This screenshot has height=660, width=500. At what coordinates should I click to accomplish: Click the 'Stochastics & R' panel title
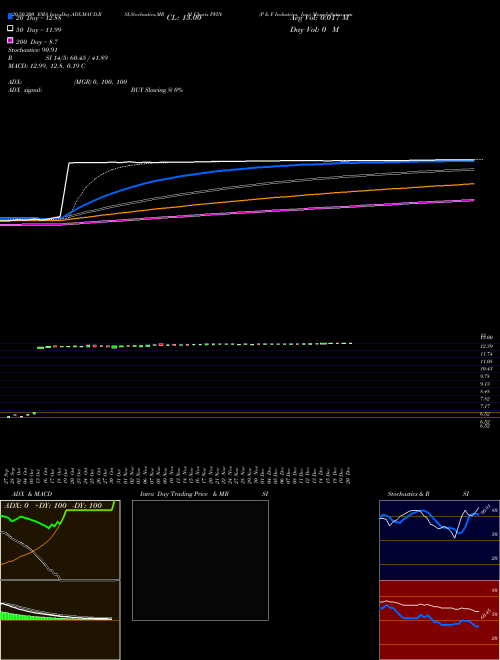(x=408, y=494)
